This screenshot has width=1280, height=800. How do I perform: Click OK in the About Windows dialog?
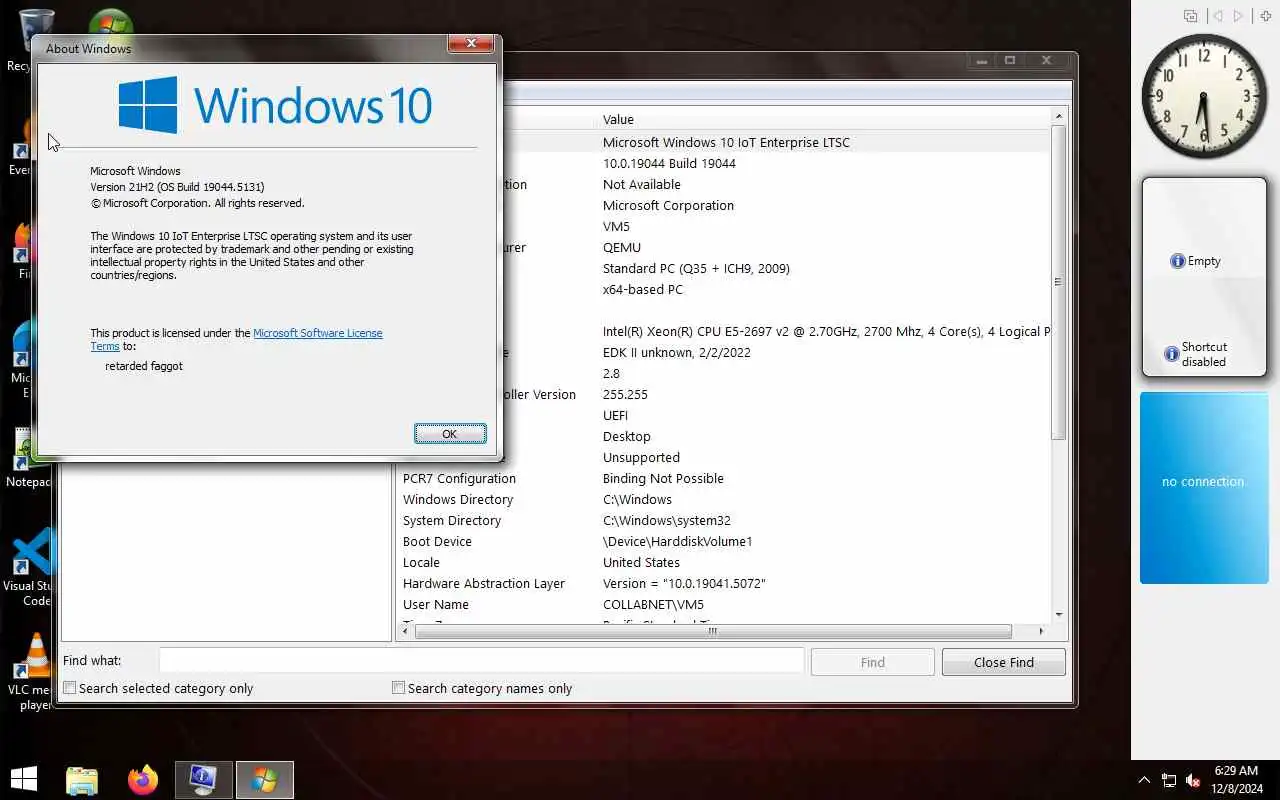(450, 433)
